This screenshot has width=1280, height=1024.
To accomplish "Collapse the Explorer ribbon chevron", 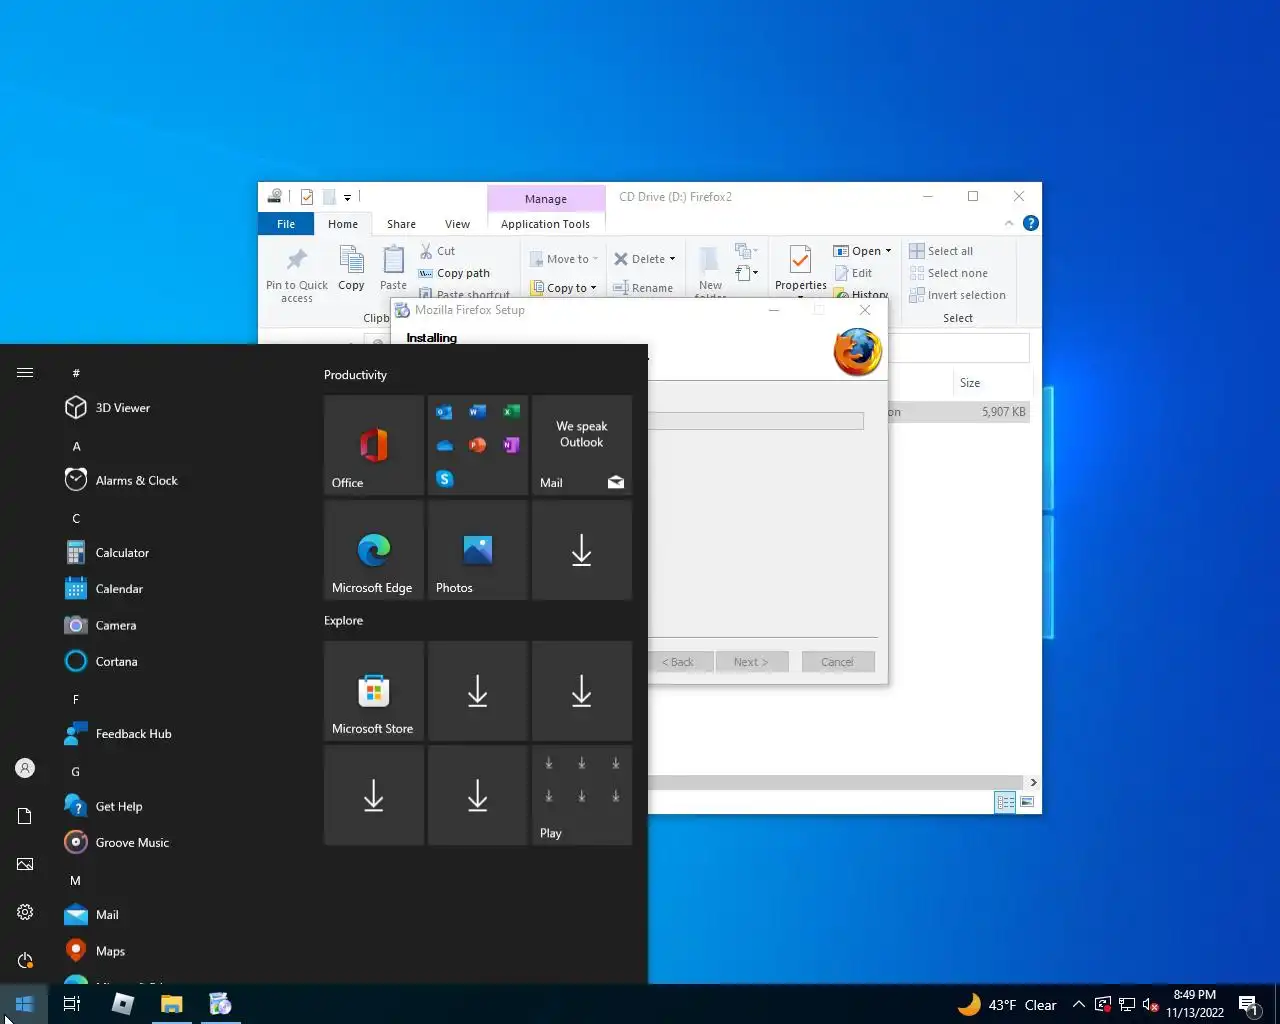I will [x=1009, y=223].
